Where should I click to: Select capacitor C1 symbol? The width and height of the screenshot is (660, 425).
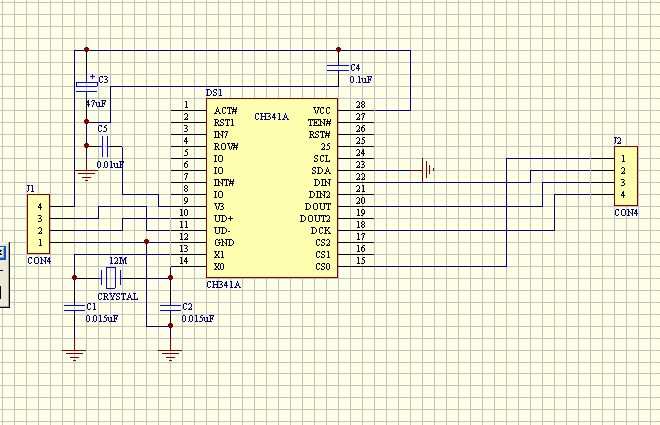tap(75, 308)
